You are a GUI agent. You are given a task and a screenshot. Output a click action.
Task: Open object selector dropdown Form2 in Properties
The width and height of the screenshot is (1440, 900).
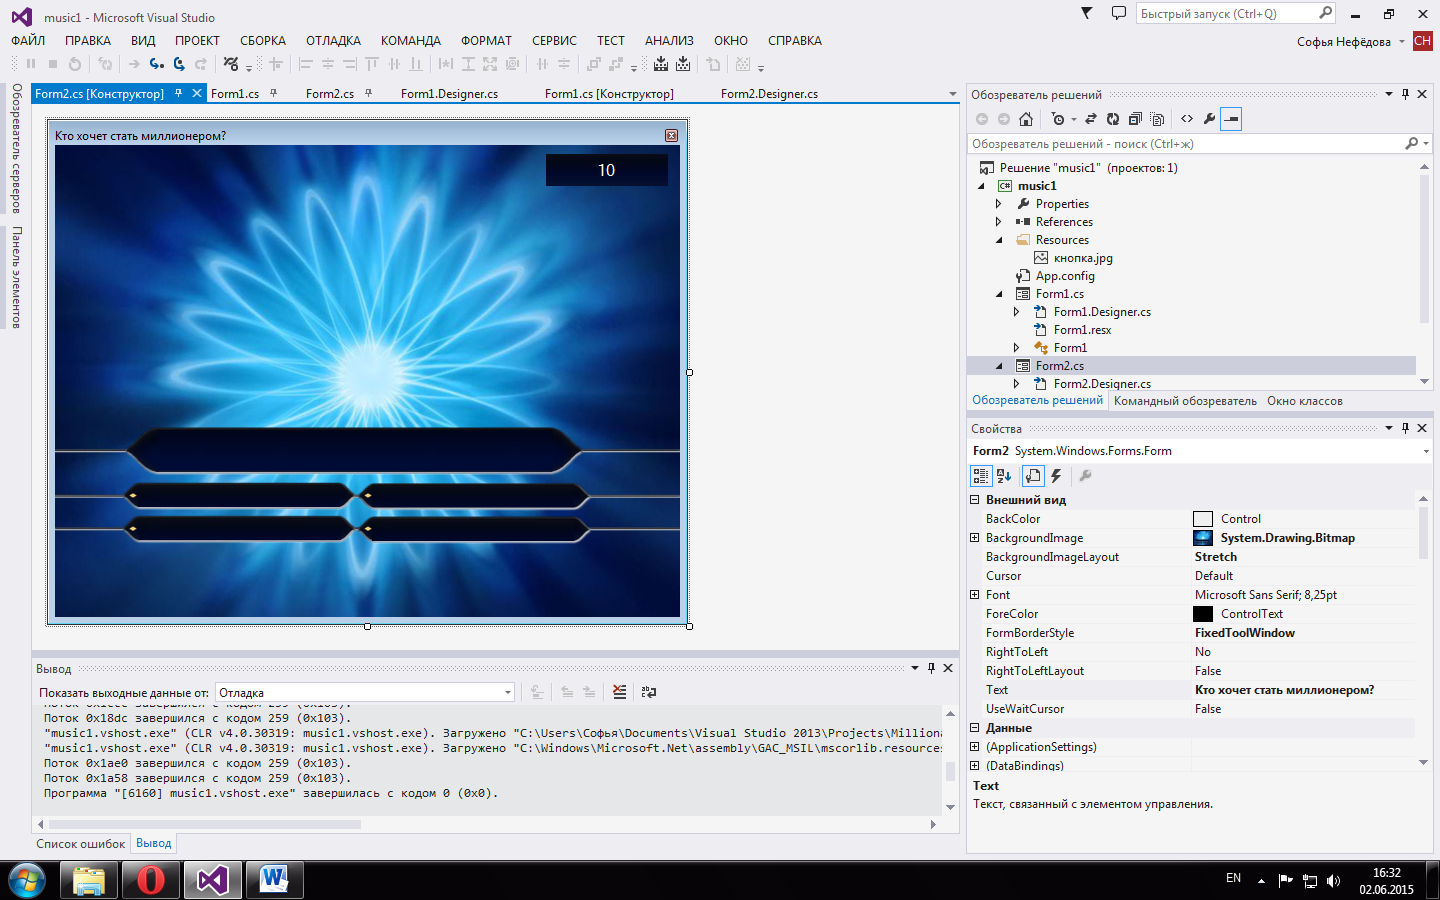tap(1425, 451)
